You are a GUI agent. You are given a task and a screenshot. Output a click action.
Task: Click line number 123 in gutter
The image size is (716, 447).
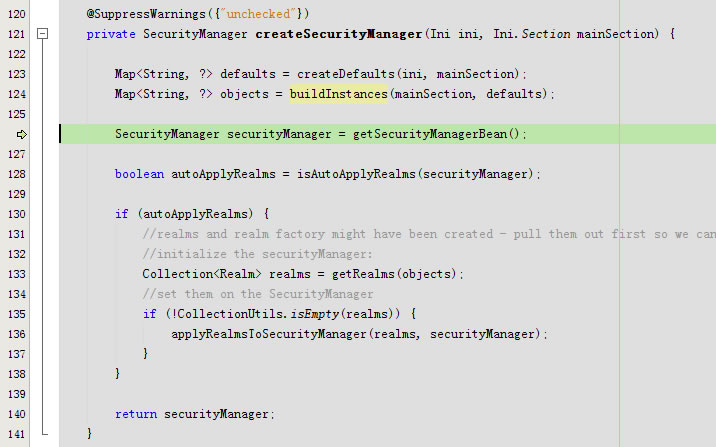tap(17, 74)
